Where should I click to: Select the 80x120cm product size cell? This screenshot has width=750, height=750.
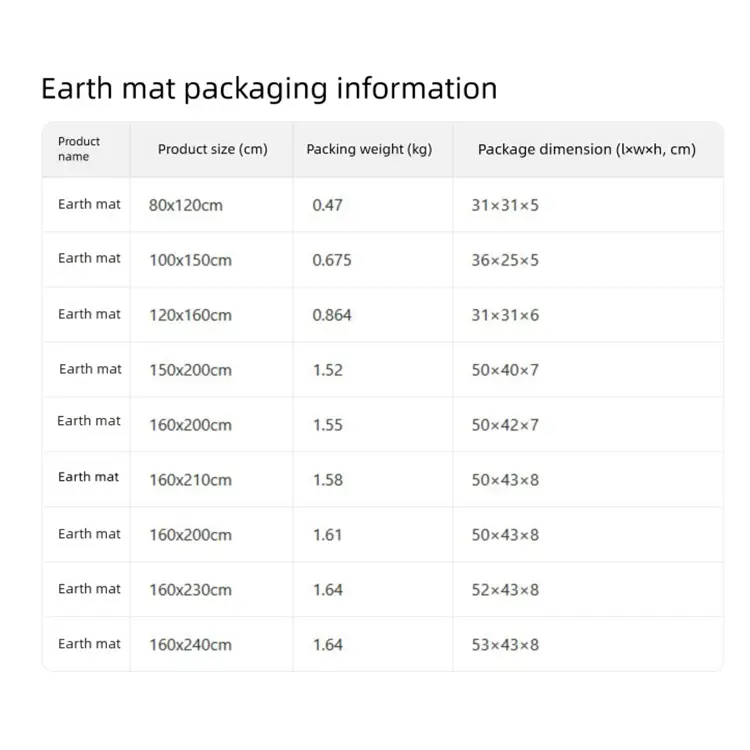pyautogui.click(x=186, y=205)
